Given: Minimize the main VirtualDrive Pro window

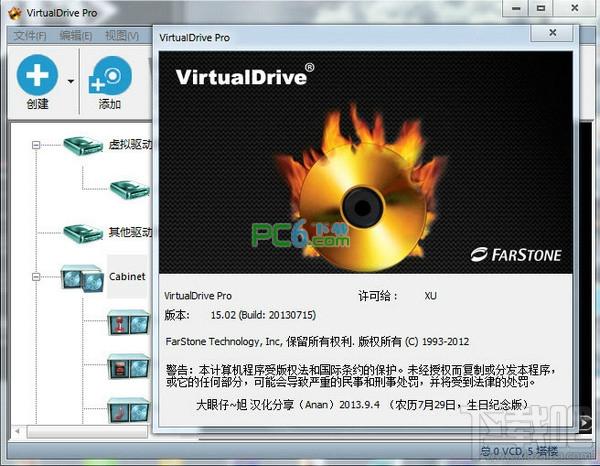Looking at the screenshot, I should click(x=516, y=8).
